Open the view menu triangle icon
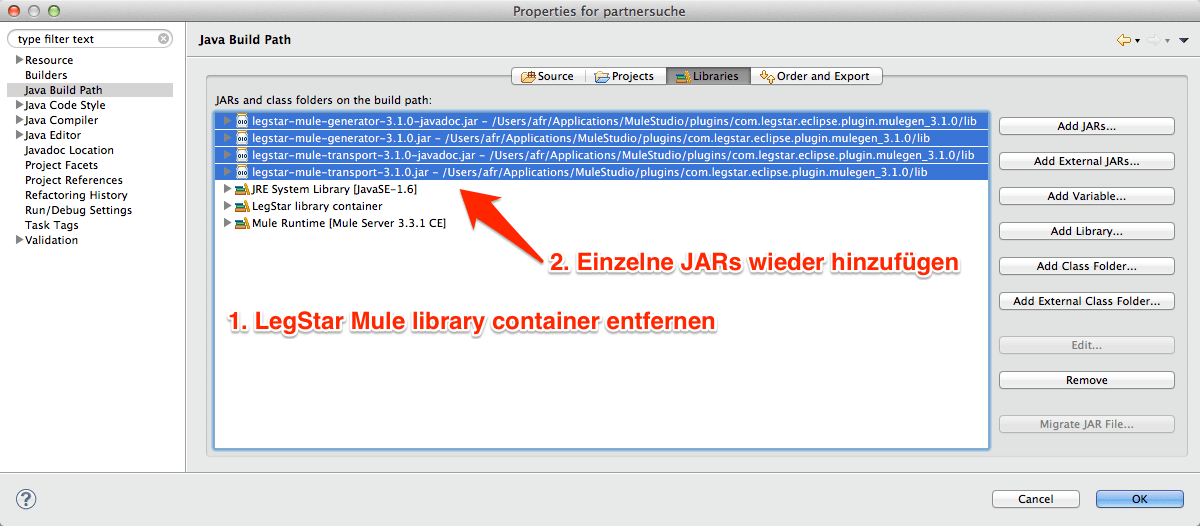Image resolution: width=1200 pixels, height=526 pixels. 1184,40
